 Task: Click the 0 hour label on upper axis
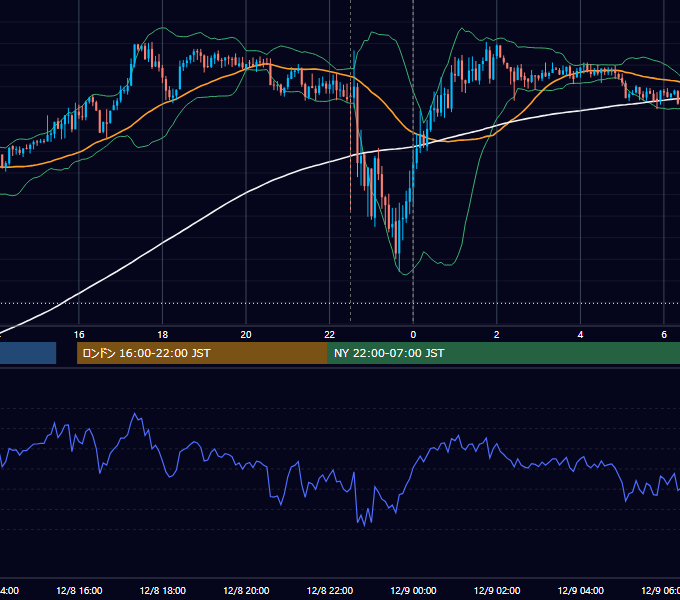(413, 335)
